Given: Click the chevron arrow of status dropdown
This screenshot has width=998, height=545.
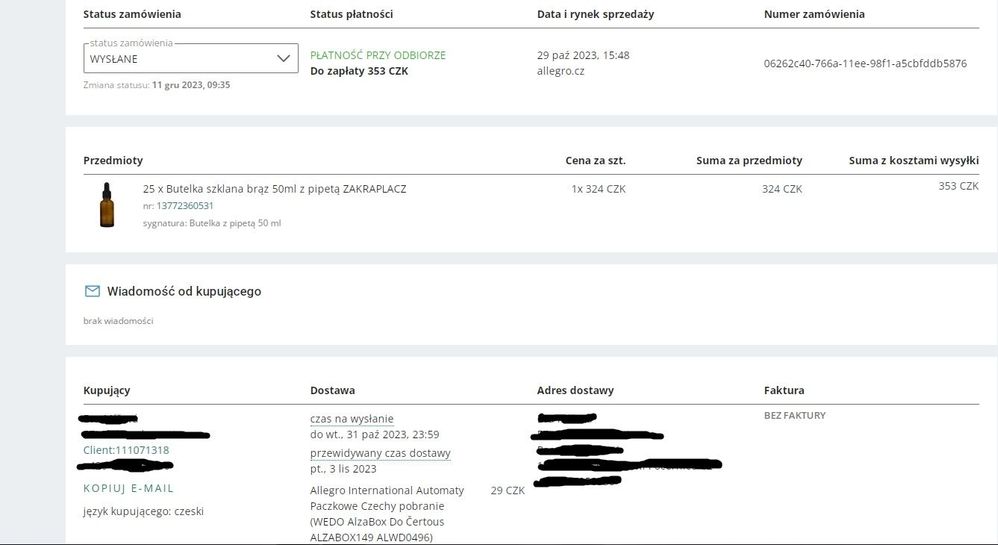Looking at the screenshot, I should tap(283, 59).
